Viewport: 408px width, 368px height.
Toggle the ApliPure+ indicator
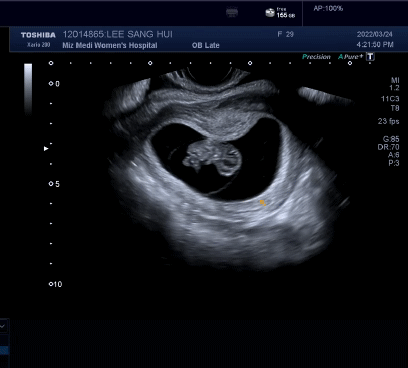tap(350, 57)
